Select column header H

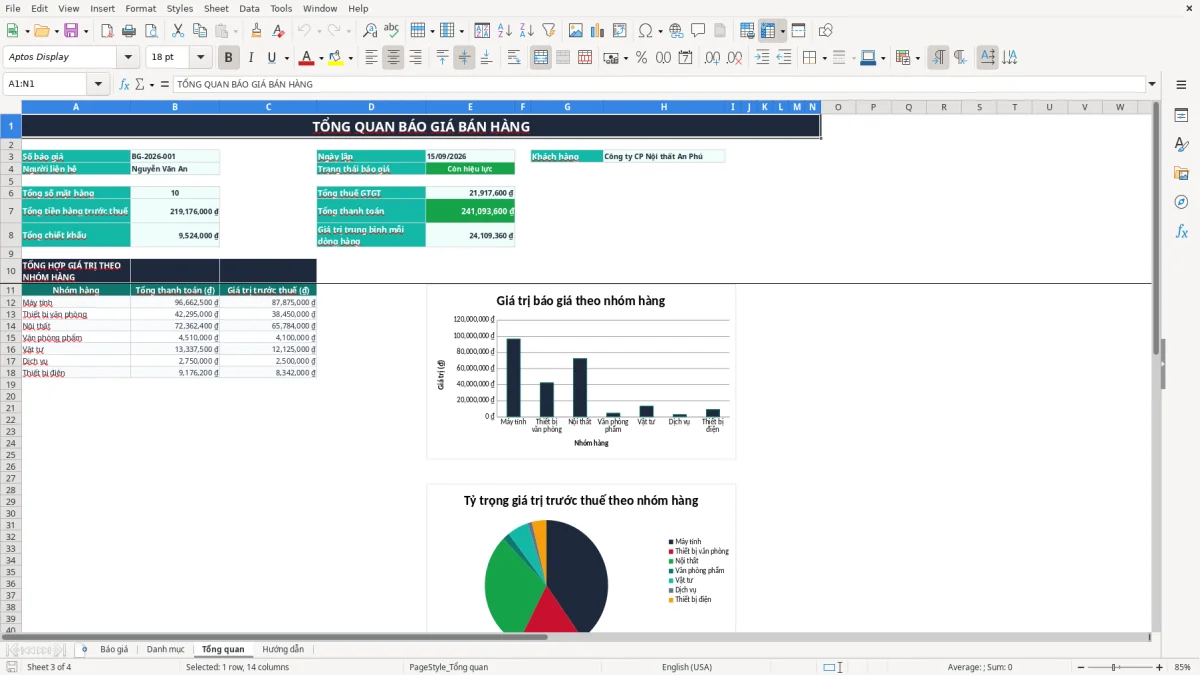[663, 107]
